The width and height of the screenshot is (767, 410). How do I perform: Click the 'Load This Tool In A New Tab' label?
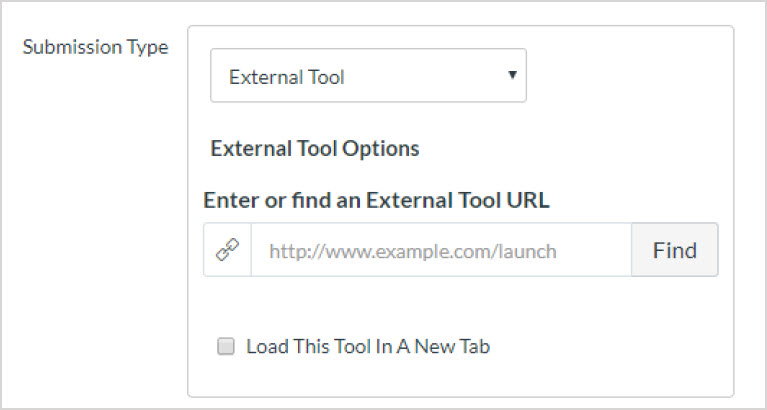(368, 347)
